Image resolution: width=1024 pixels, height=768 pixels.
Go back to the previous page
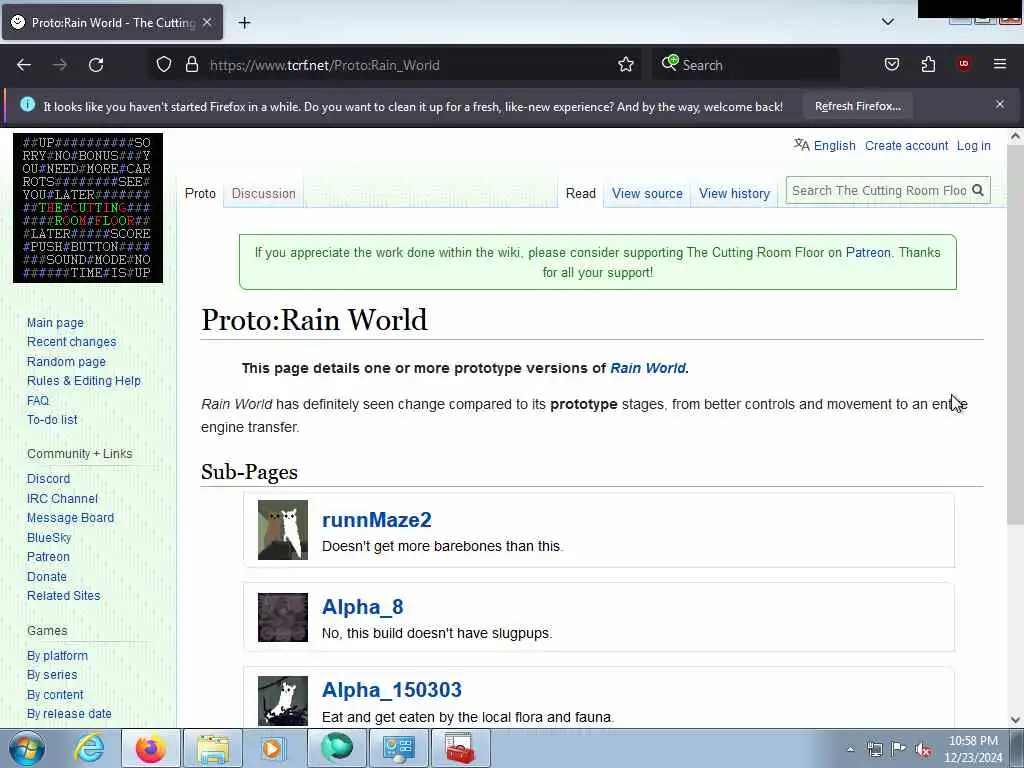point(24,65)
